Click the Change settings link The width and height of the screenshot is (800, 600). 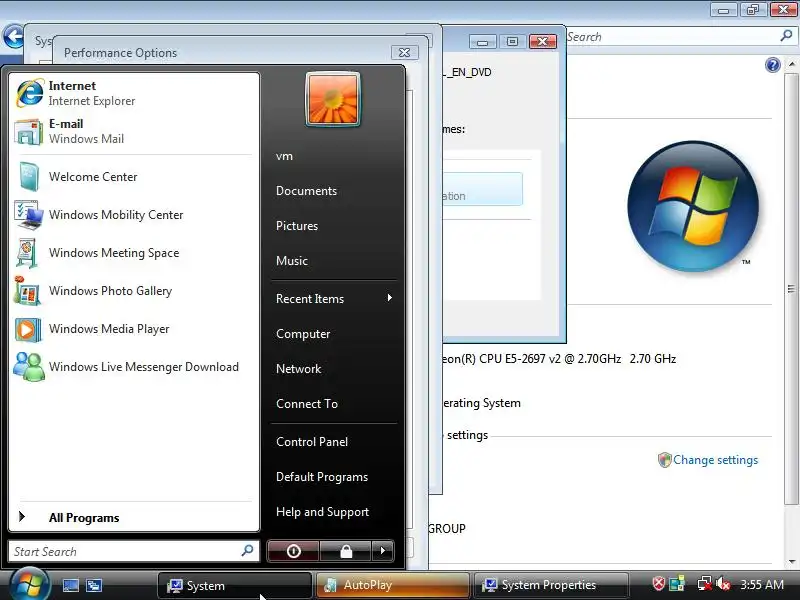tap(715, 460)
